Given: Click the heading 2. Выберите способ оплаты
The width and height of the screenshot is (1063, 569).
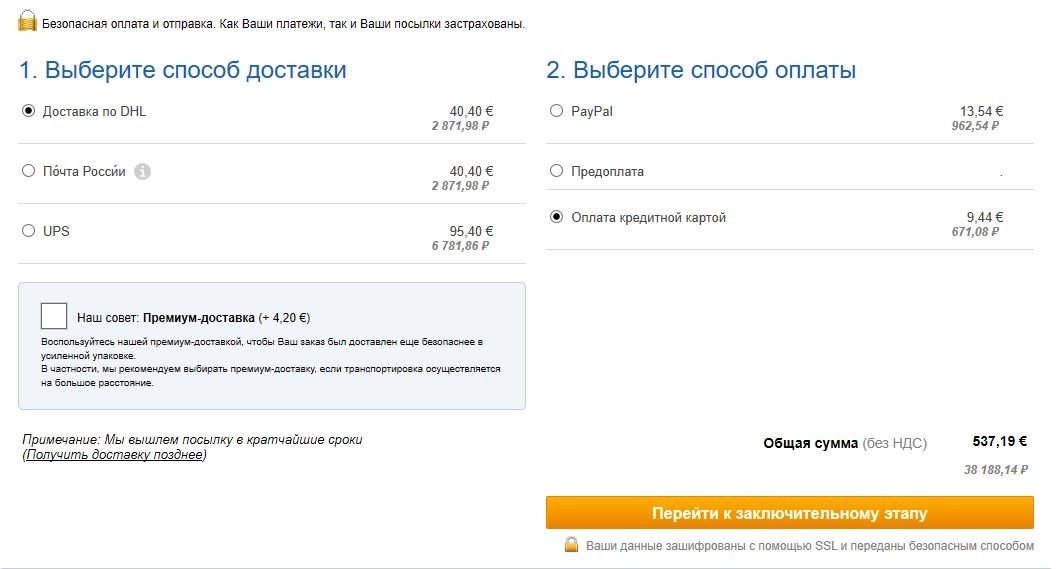Looking at the screenshot, I should [701, 71].
